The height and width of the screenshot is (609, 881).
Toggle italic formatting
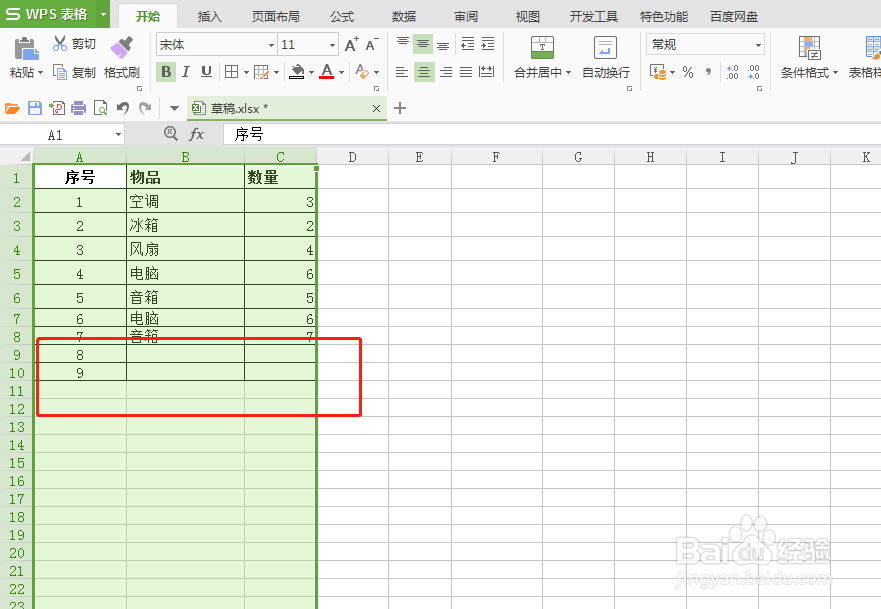[x=185, y=73]
